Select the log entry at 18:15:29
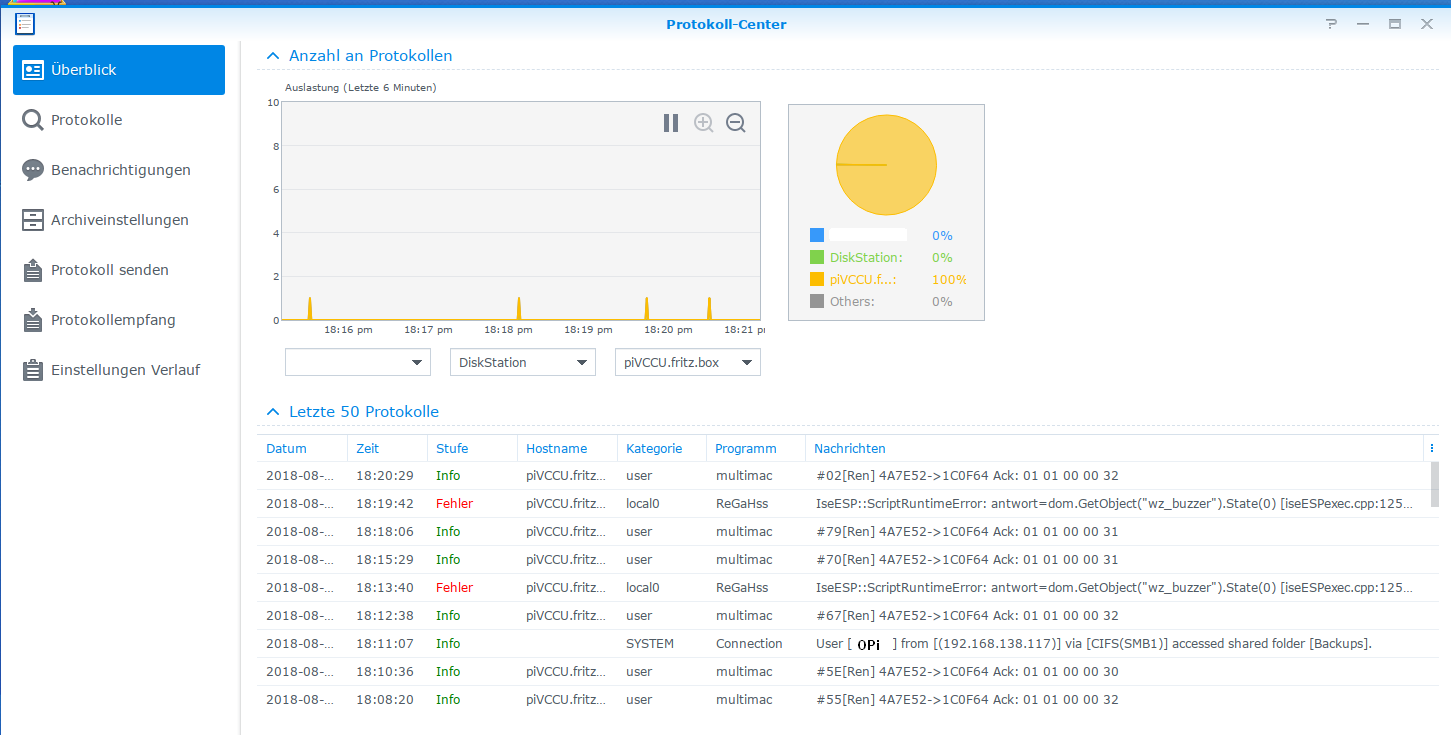The height and width of the screenshot is (735, 1451). (843, 560)
